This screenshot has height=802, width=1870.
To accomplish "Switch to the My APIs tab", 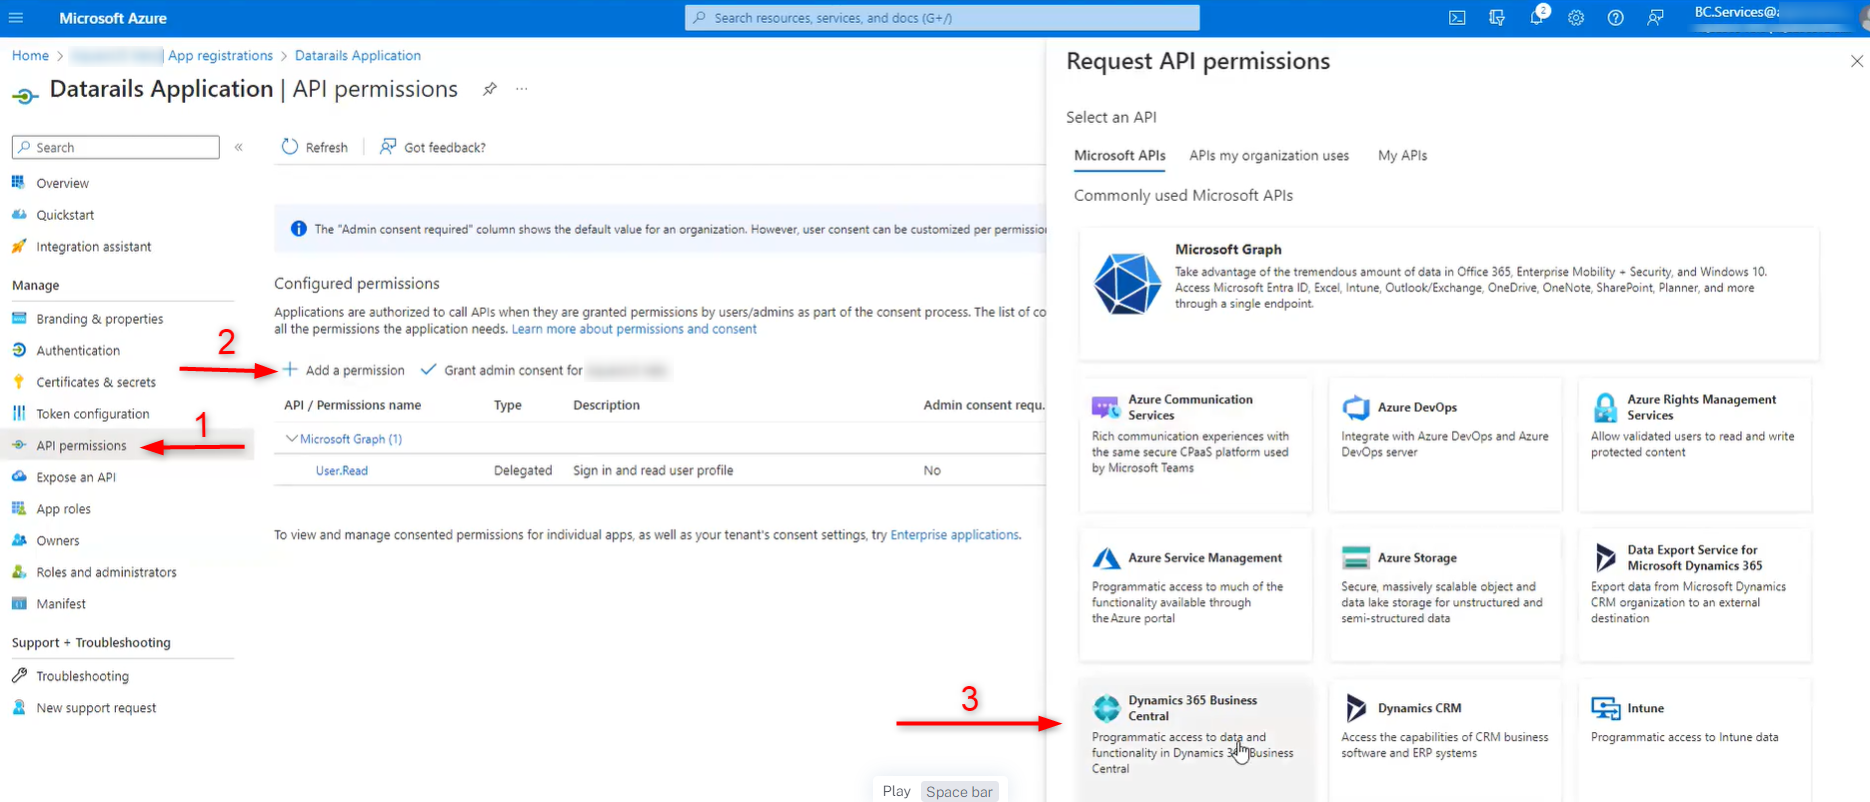I will pos(1402,155).
